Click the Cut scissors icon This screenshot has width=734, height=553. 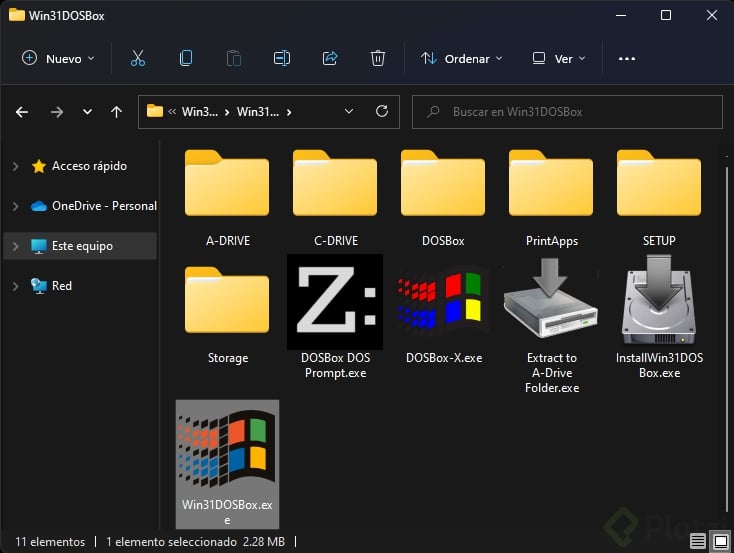pos(138,59)
